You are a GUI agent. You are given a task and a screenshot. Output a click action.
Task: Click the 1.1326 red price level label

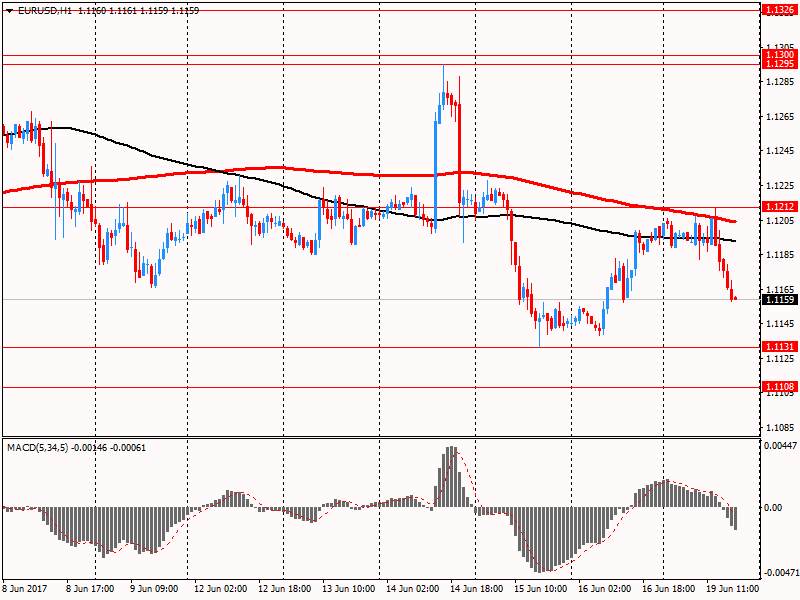click(x=780, y=10)
